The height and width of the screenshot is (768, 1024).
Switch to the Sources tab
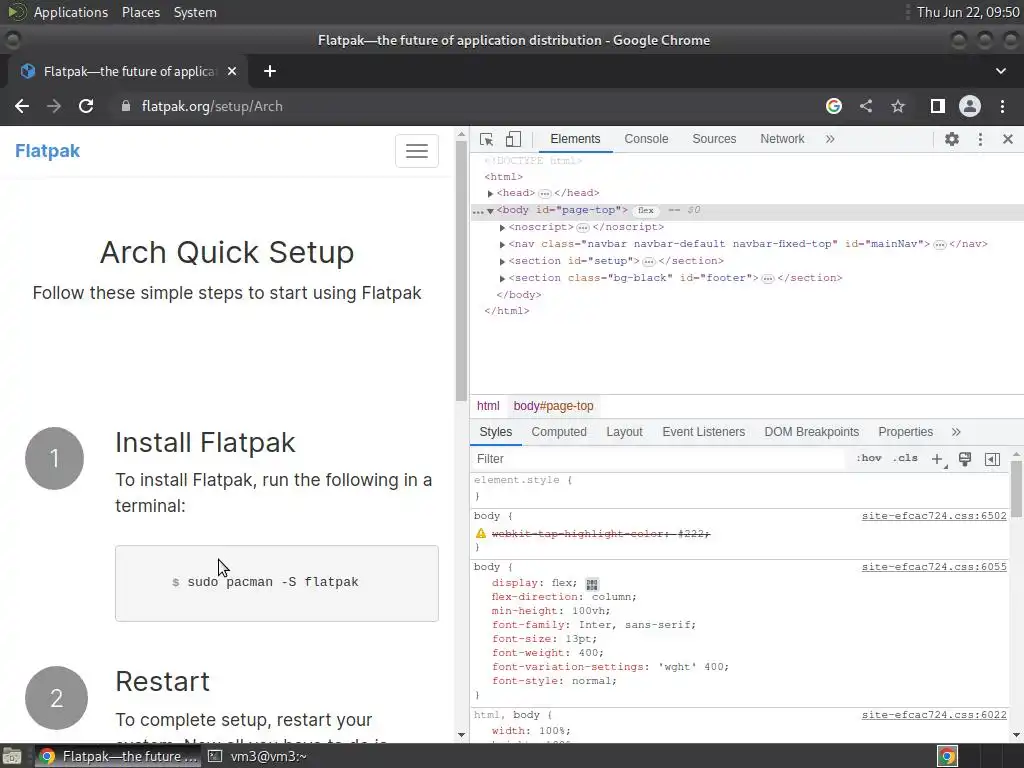(x=714, y=139)
